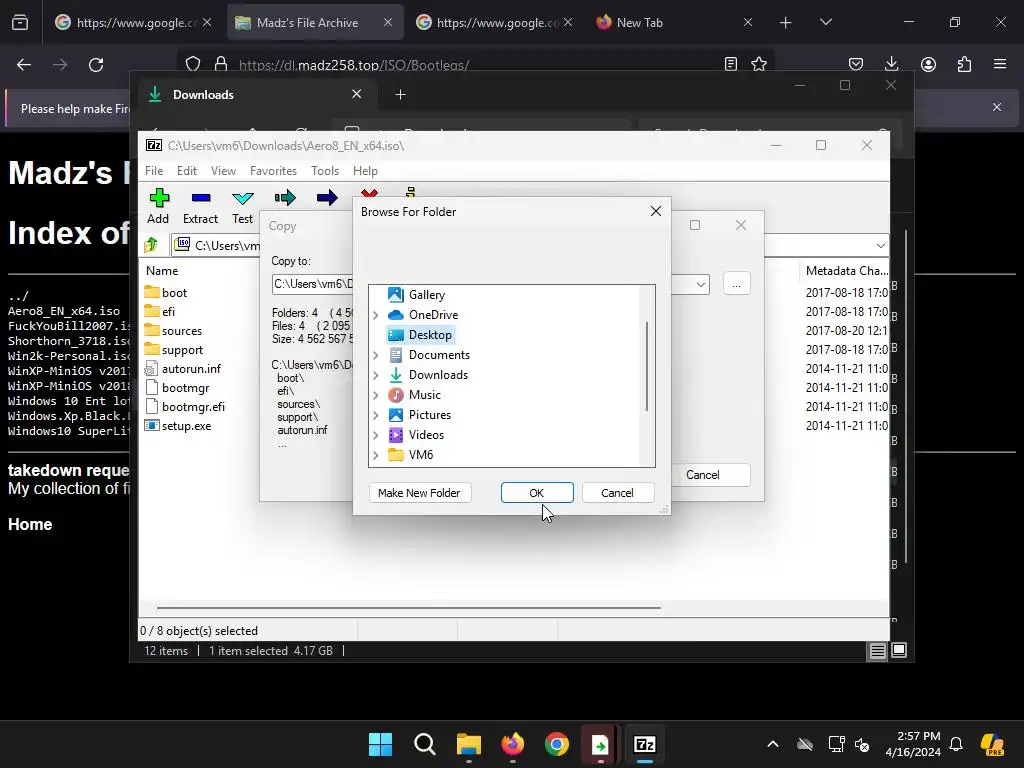Click Cancel in Browse For Folder dialog

coord(617,493)
